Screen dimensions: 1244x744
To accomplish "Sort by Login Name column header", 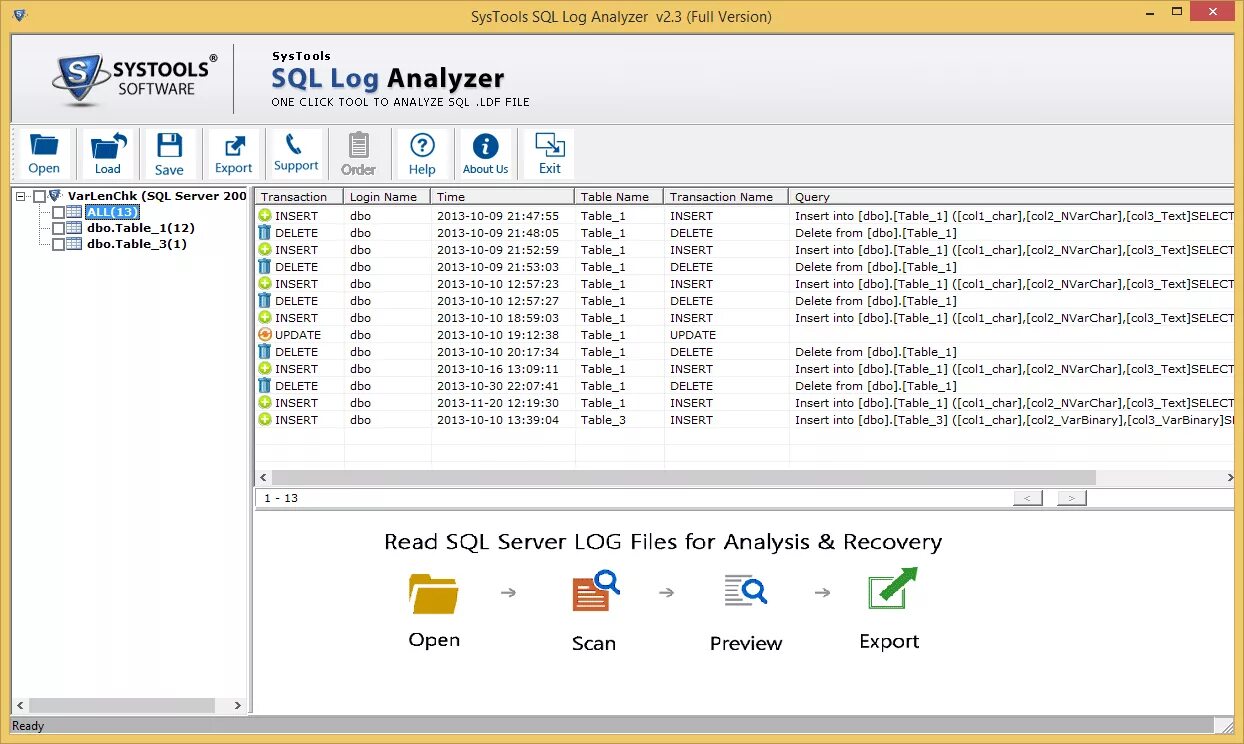I will pyautogui.click(x=387, y=197).
